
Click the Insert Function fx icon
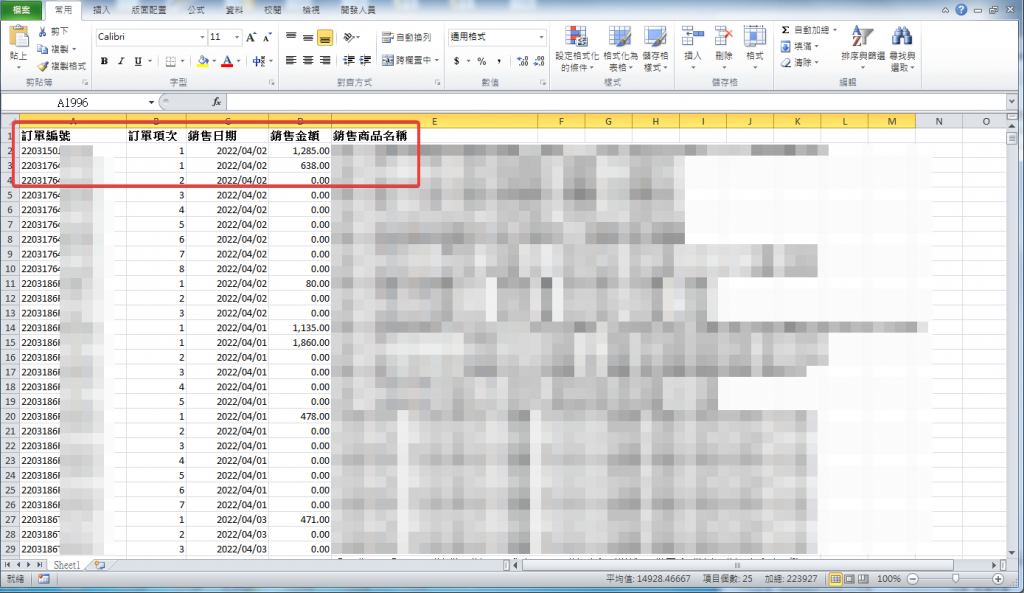(x=216, y=102)
